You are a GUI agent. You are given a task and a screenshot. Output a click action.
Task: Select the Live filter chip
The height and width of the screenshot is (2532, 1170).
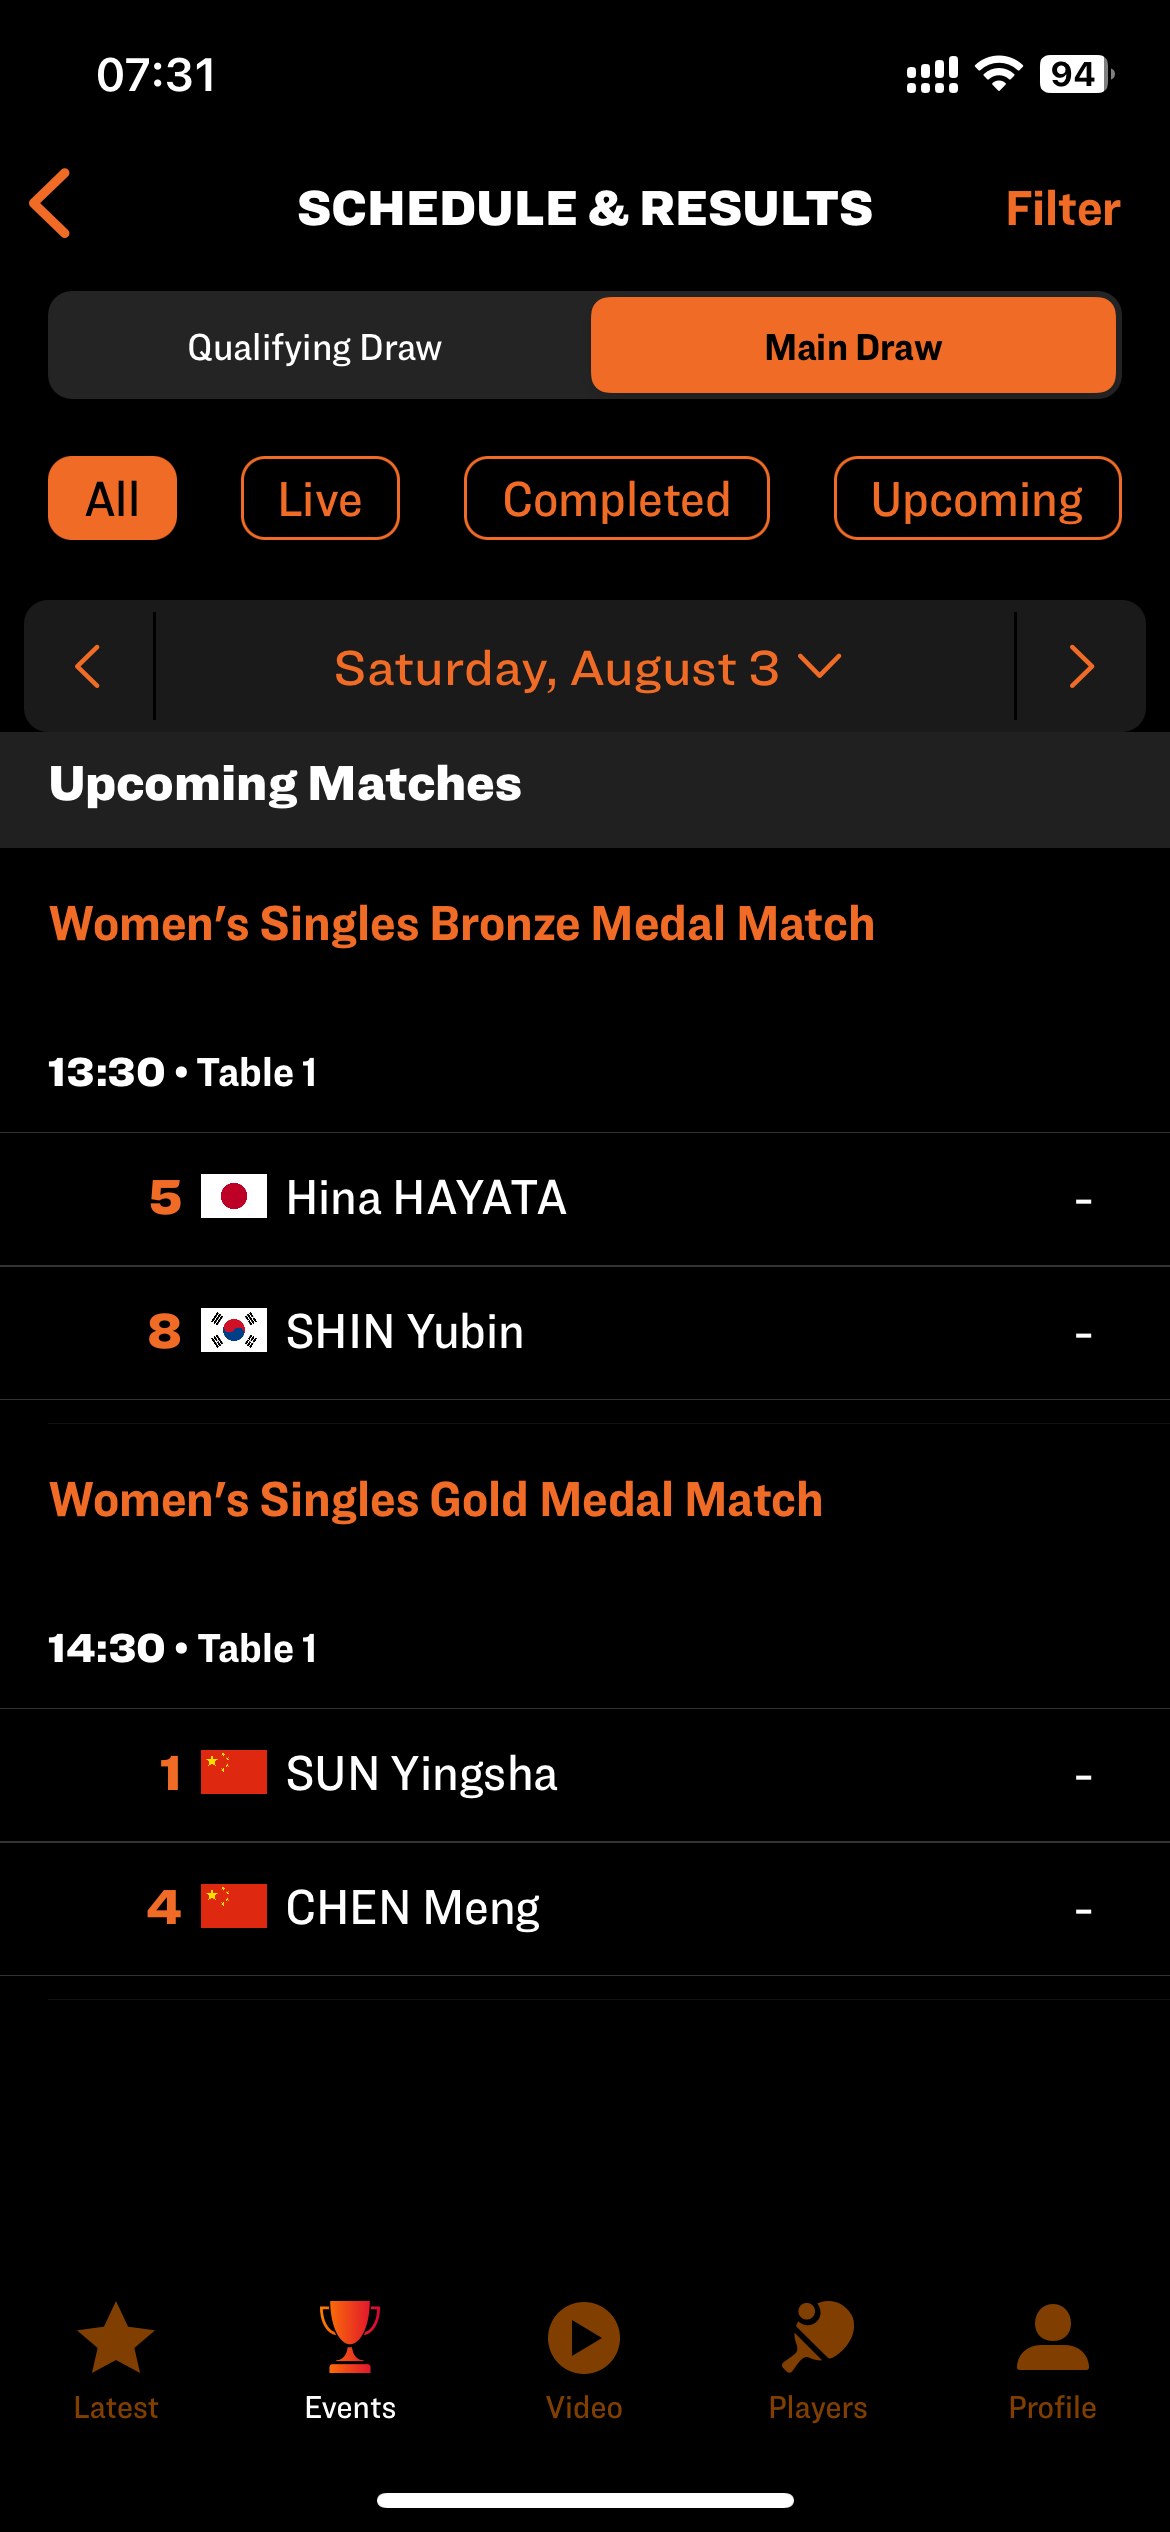(x=320, y=498)
